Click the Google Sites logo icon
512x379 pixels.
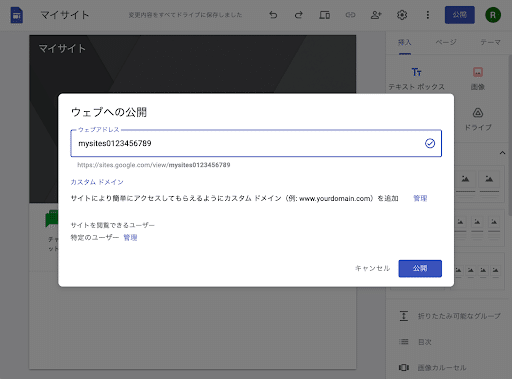(x=17, y=15)
